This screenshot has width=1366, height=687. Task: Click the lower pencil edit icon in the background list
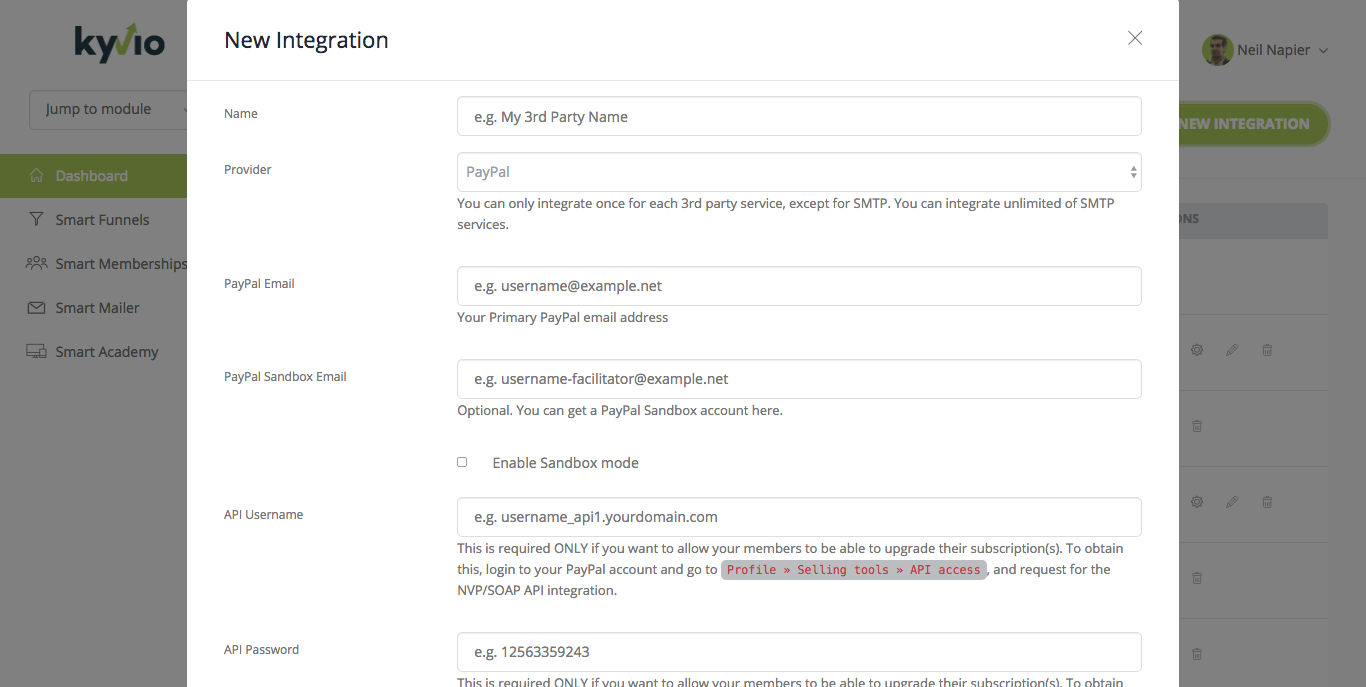pos(1232,502)
